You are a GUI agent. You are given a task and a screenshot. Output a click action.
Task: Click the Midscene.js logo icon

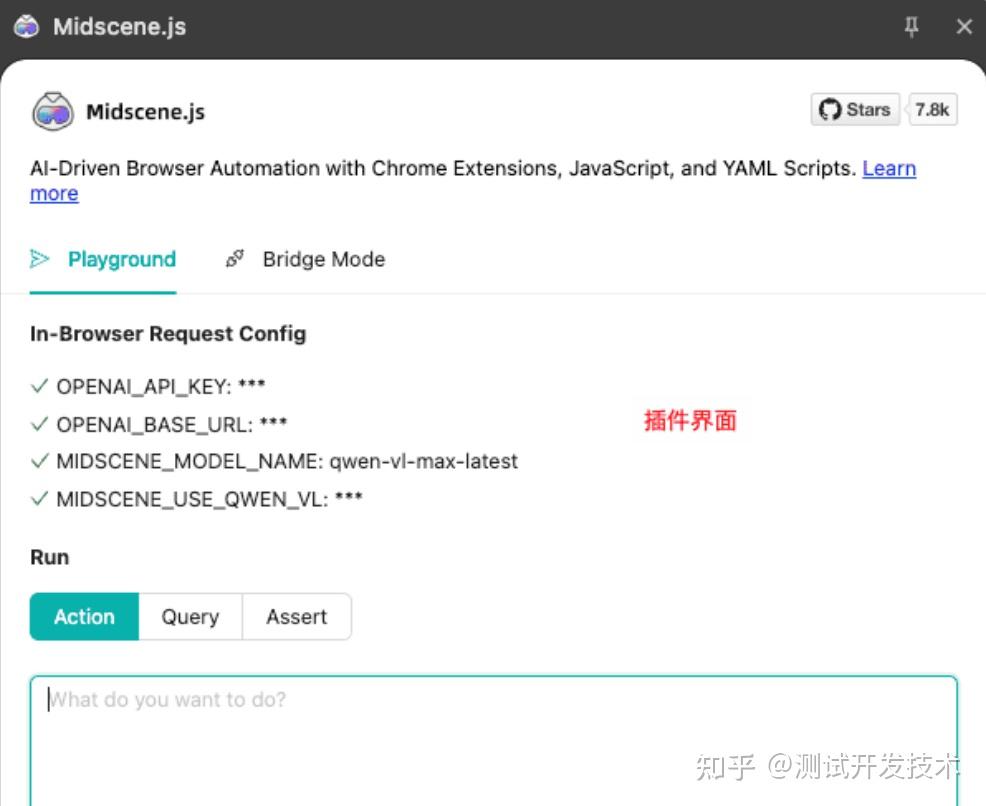coord(52,111)
